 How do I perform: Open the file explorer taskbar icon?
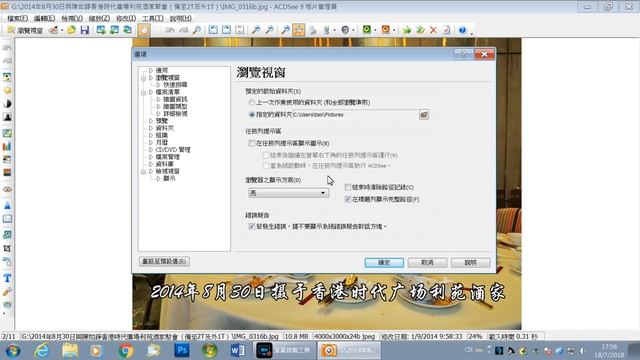coord(70,350)
